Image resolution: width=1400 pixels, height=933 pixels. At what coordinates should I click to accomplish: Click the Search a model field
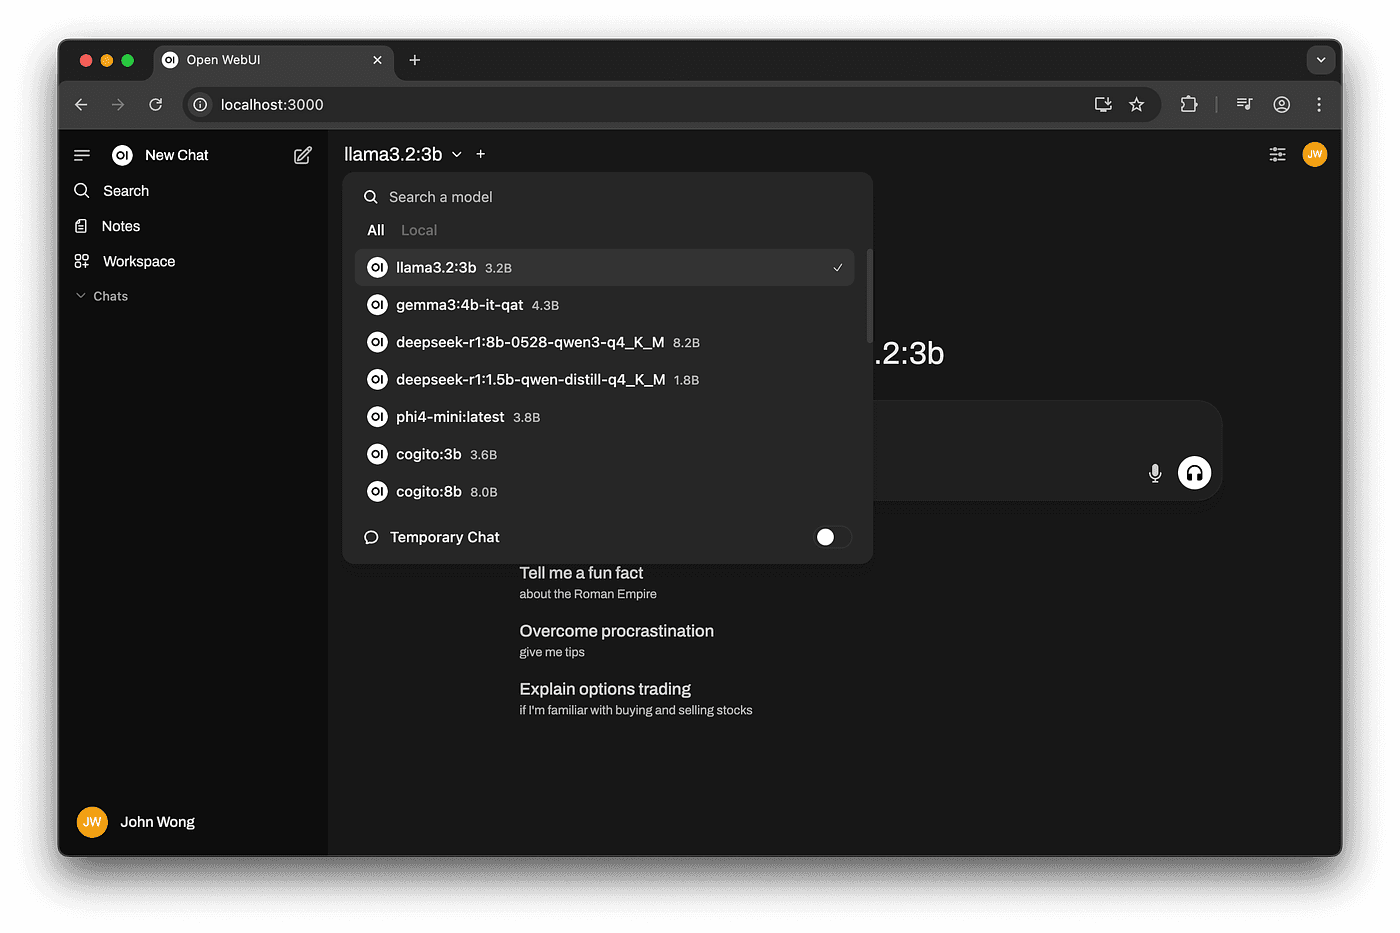click(x=607, y=197)
